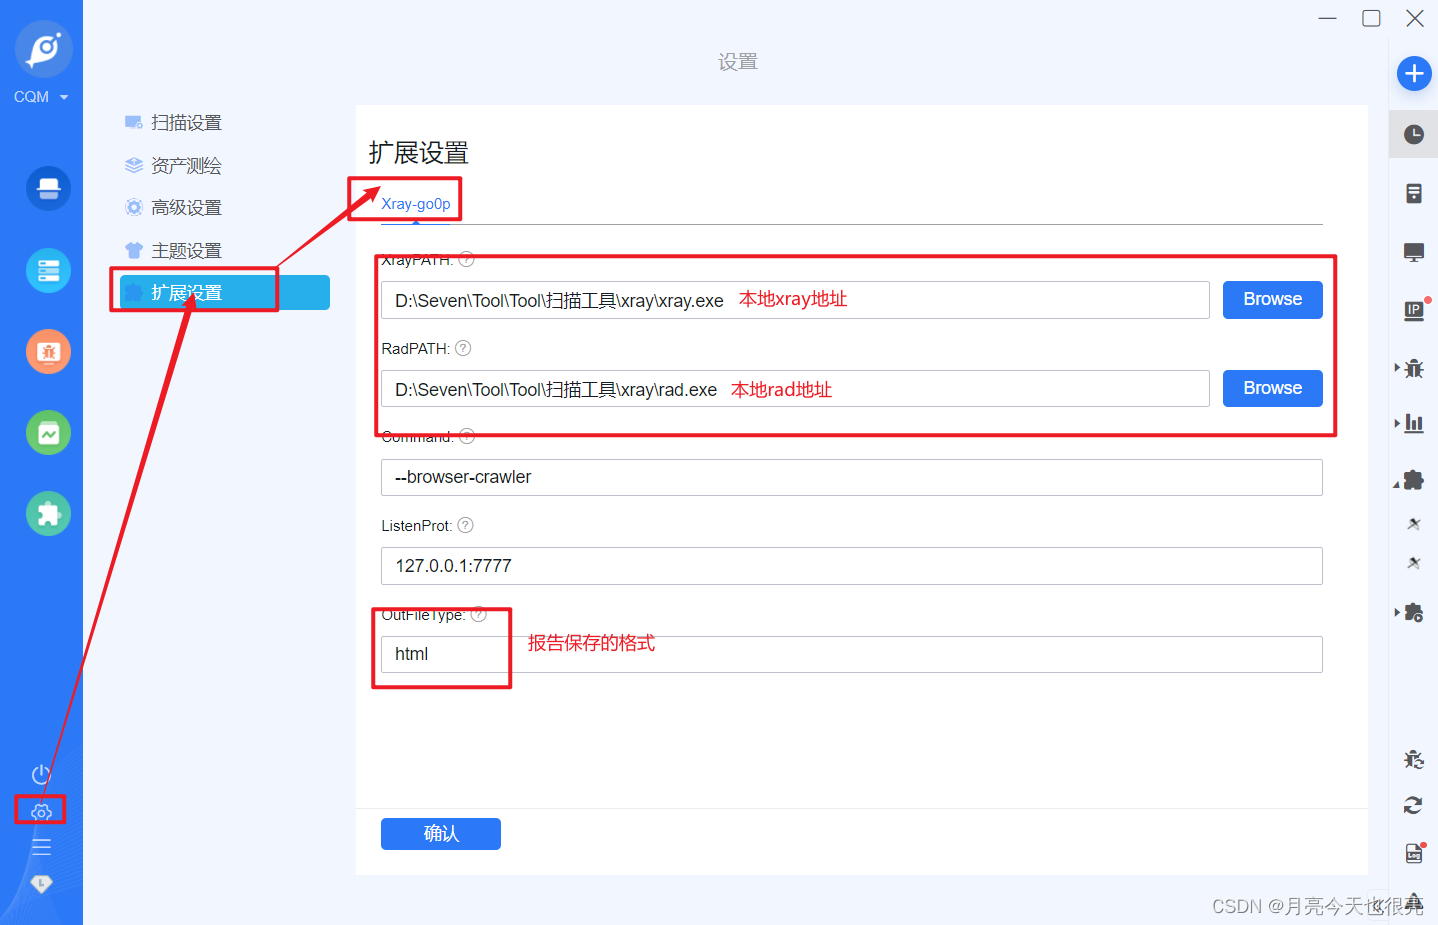
Task: Open the Log file icon in the right panel
Action: 1414,853
